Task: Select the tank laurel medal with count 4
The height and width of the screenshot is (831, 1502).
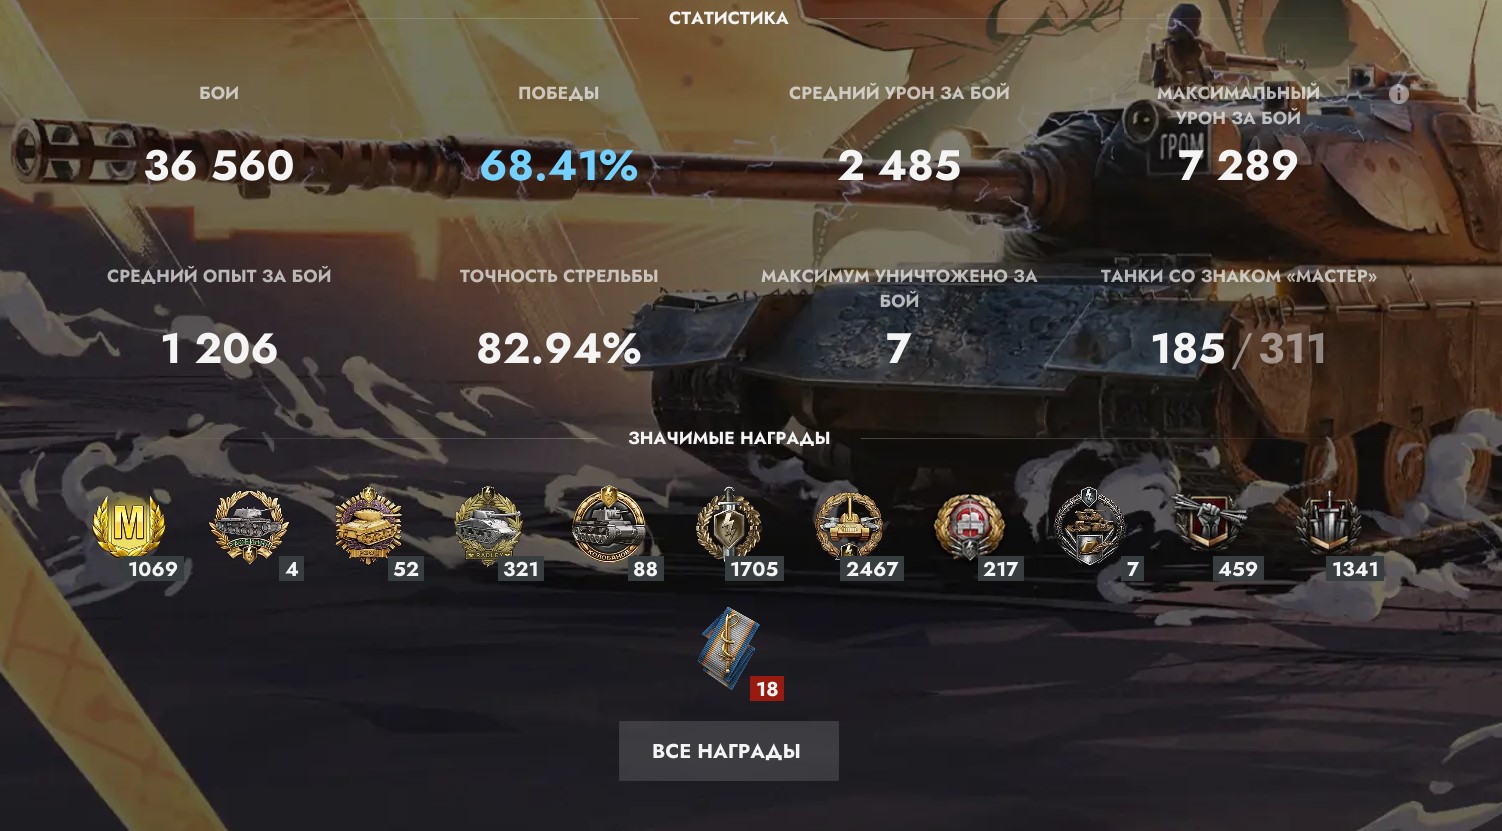Action: pyautogui.click(x=249, y=524)
